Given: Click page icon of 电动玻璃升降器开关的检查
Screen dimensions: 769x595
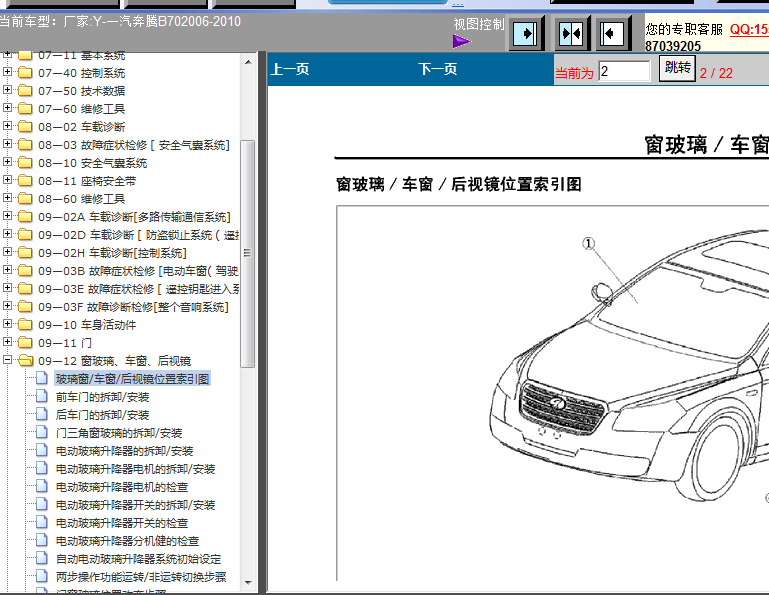Looking at the screenshot, I should pos(42,522).
